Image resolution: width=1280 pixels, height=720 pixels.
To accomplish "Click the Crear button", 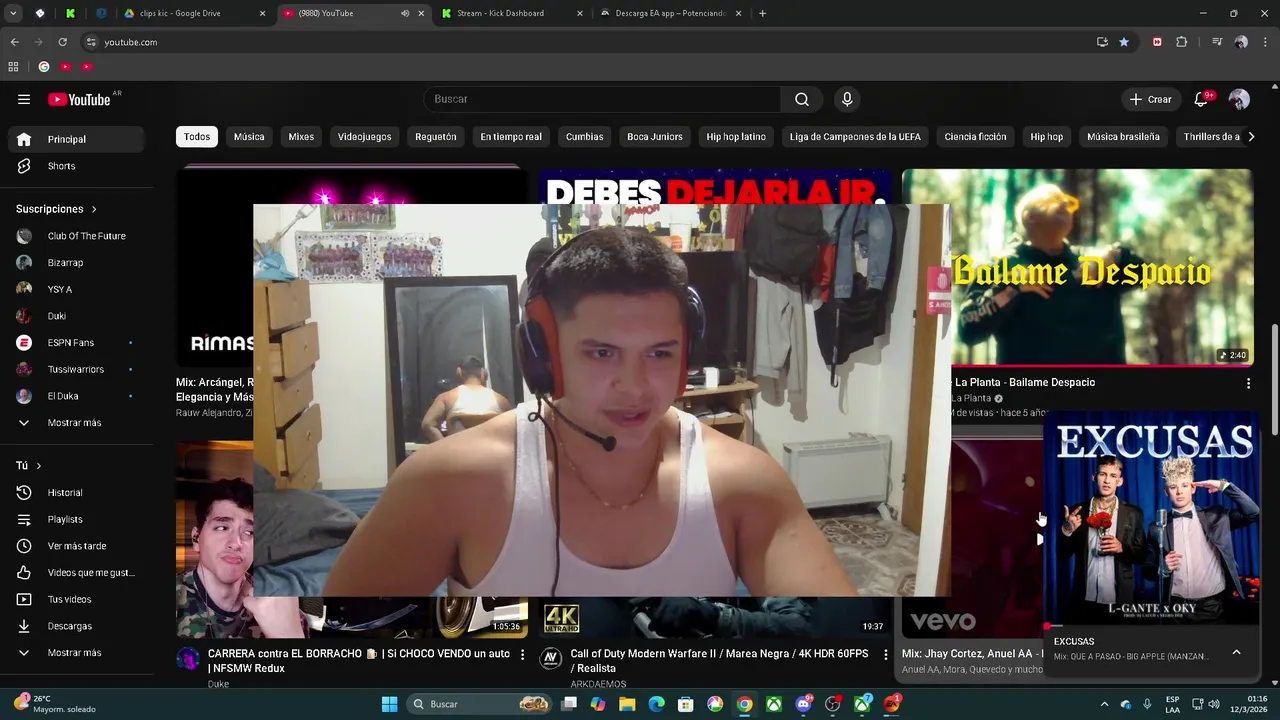I will pyautogui.click(x=1150, y=99).
